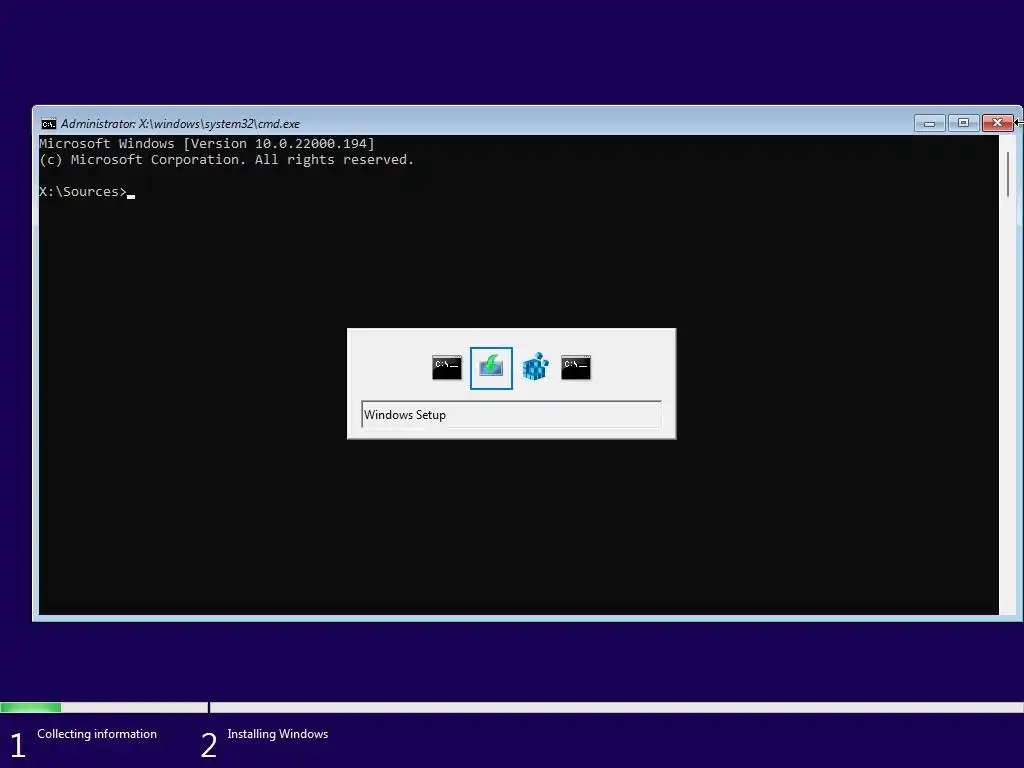The image size is (1024, 768).
Task: Pick the Command Prompt icon right of Registry Editor
Action: [x=575, y=367]
